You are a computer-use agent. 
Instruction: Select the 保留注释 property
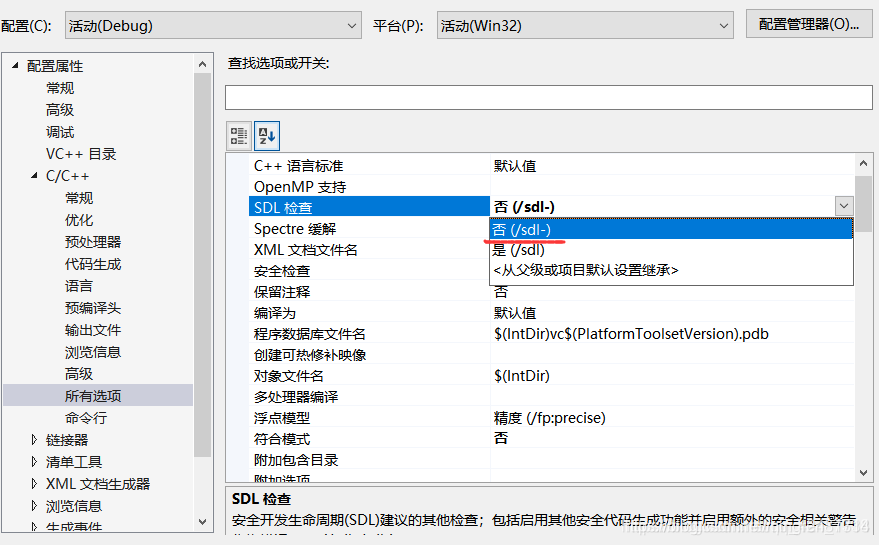point(281,292)
